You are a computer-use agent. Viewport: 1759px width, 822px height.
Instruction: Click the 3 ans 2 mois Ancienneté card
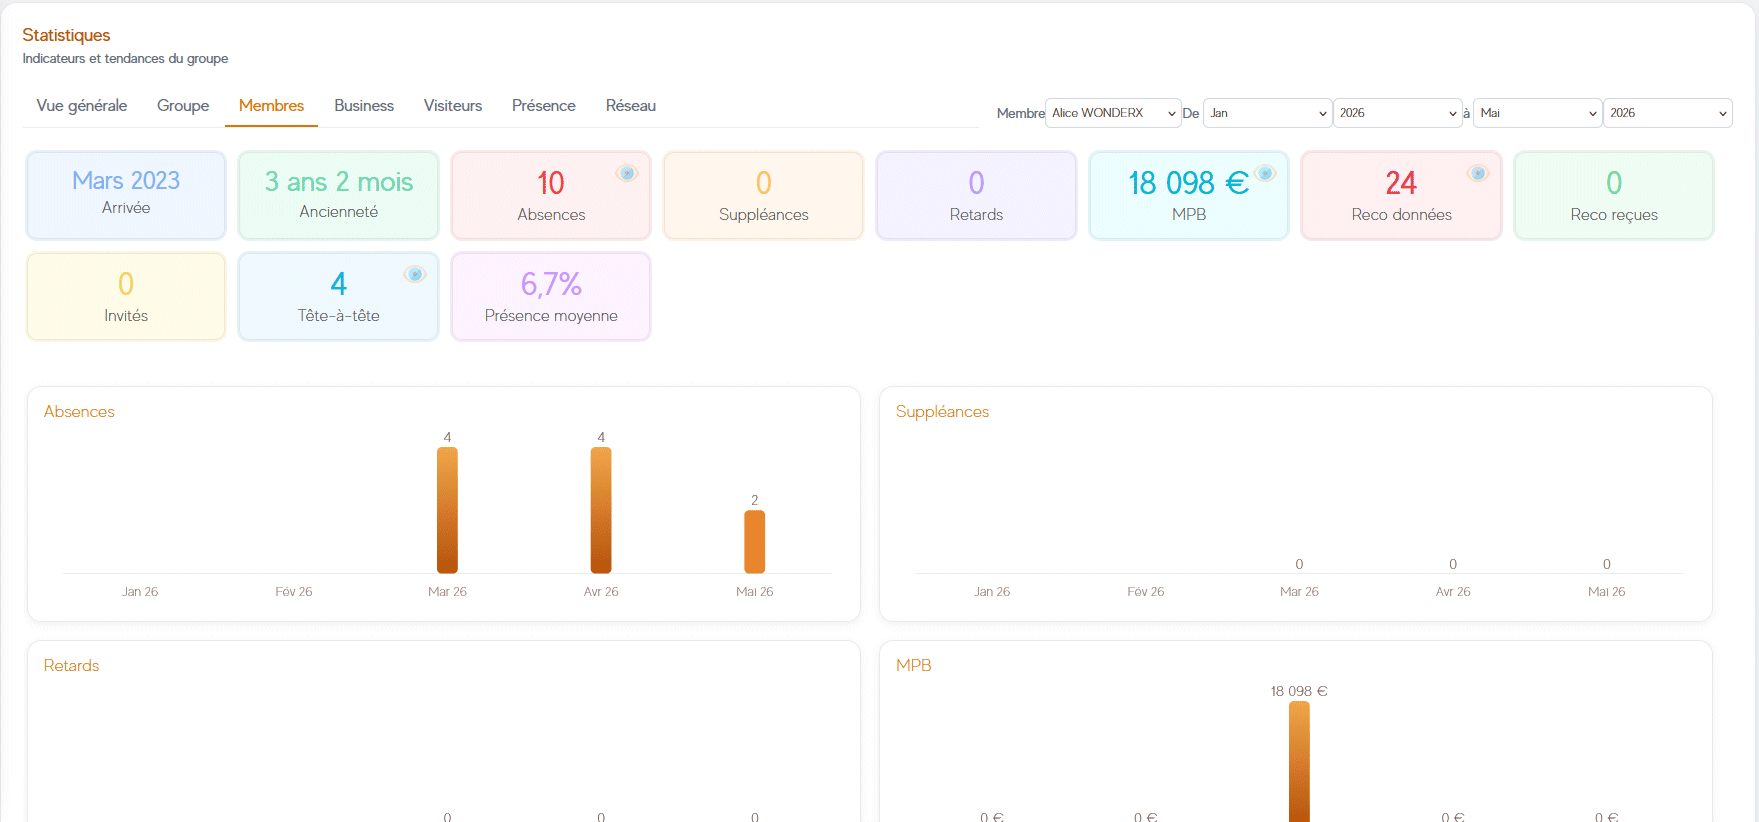[338, 195]
